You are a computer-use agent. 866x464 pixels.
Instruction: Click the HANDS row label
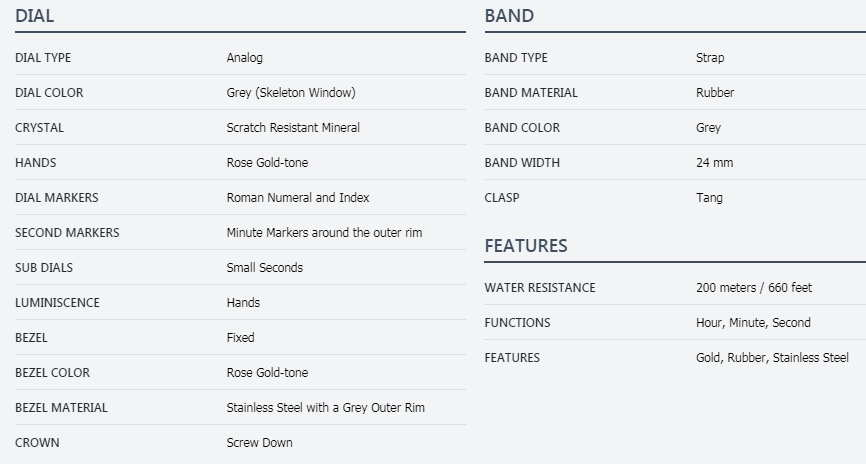click(x=36, y=163)
